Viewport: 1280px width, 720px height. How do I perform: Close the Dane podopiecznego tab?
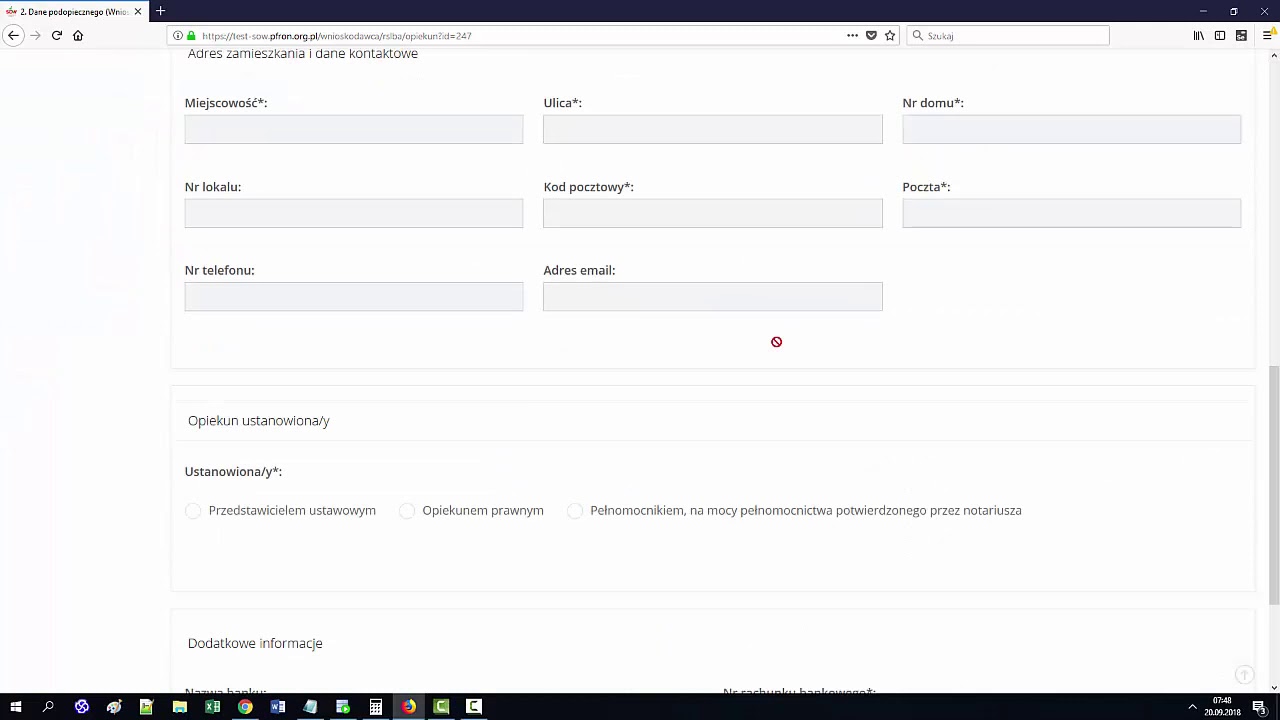[138, 12]
